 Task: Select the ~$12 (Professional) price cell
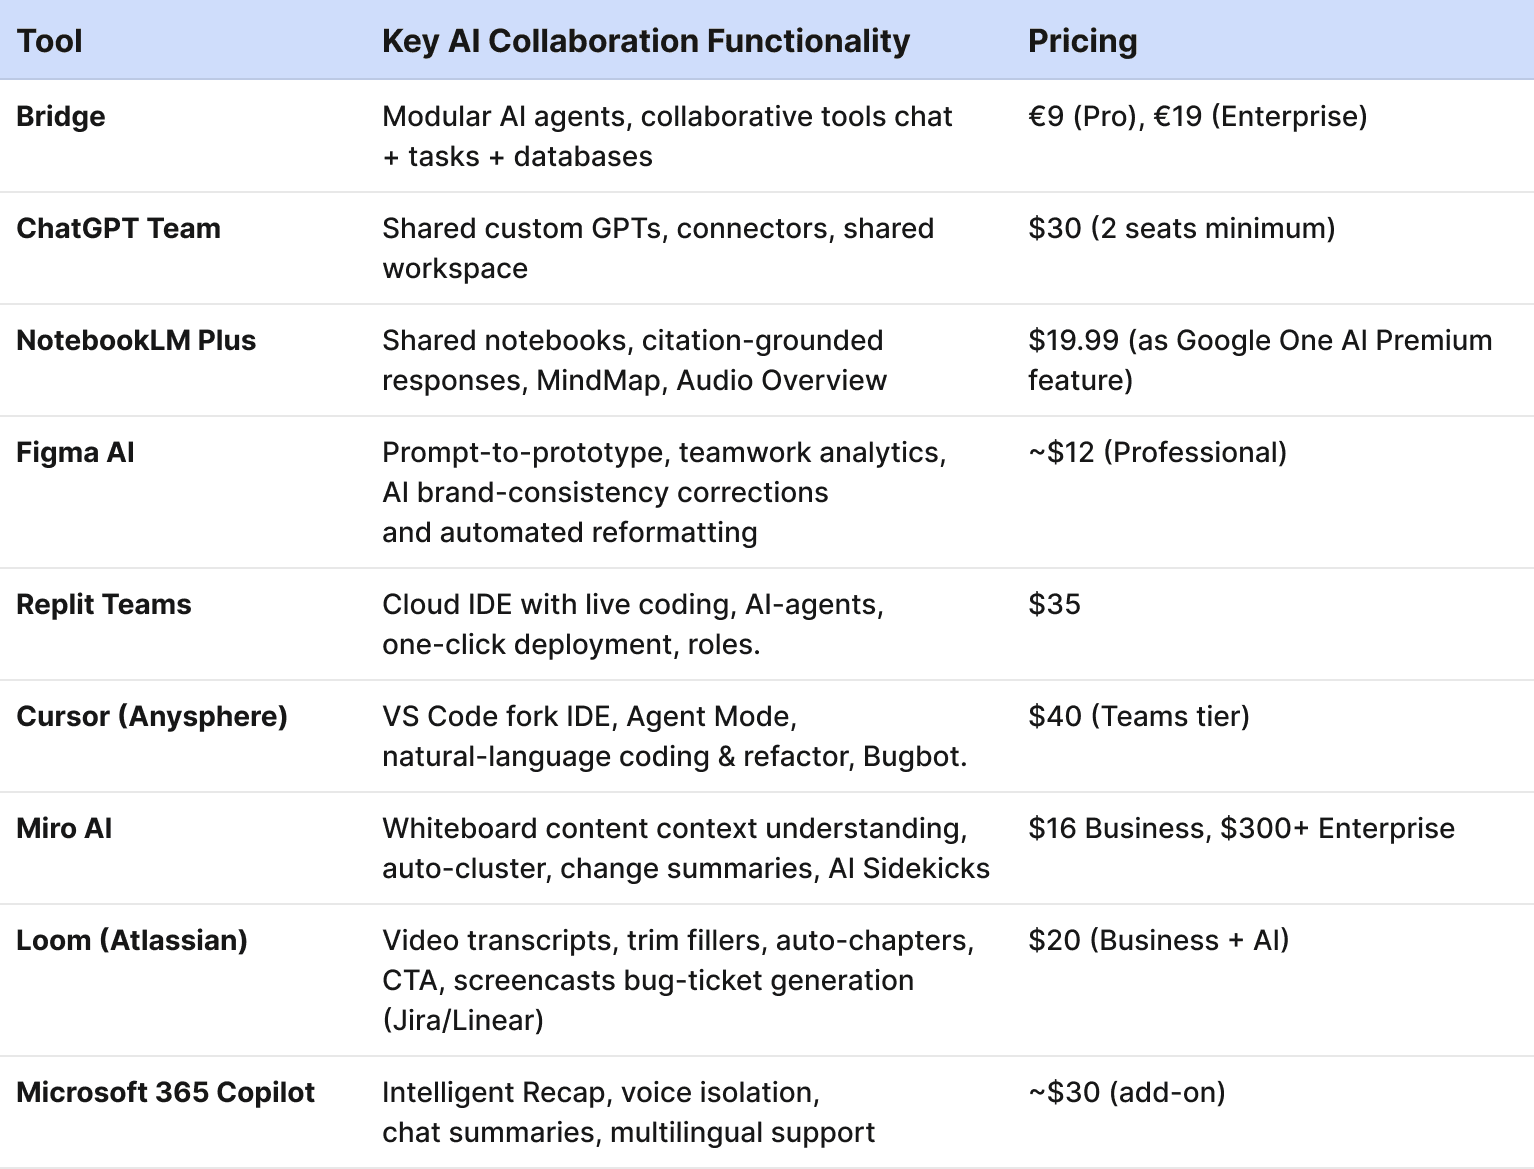point(1157,452)
